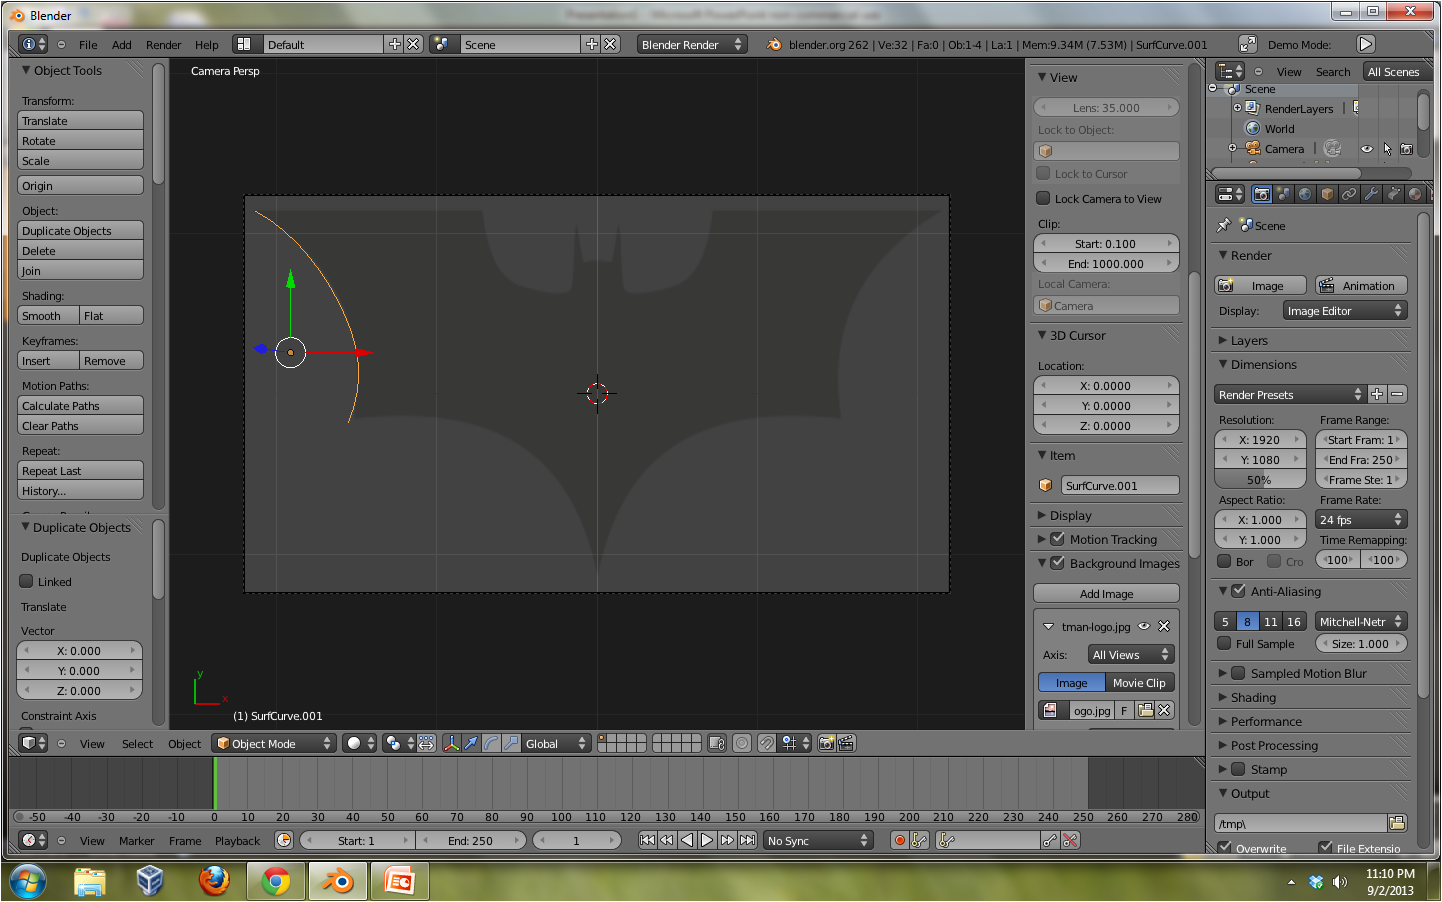Open the Material sphere tab
1442x902 pixels.
pyautogui.click(x=1415, y=194)
